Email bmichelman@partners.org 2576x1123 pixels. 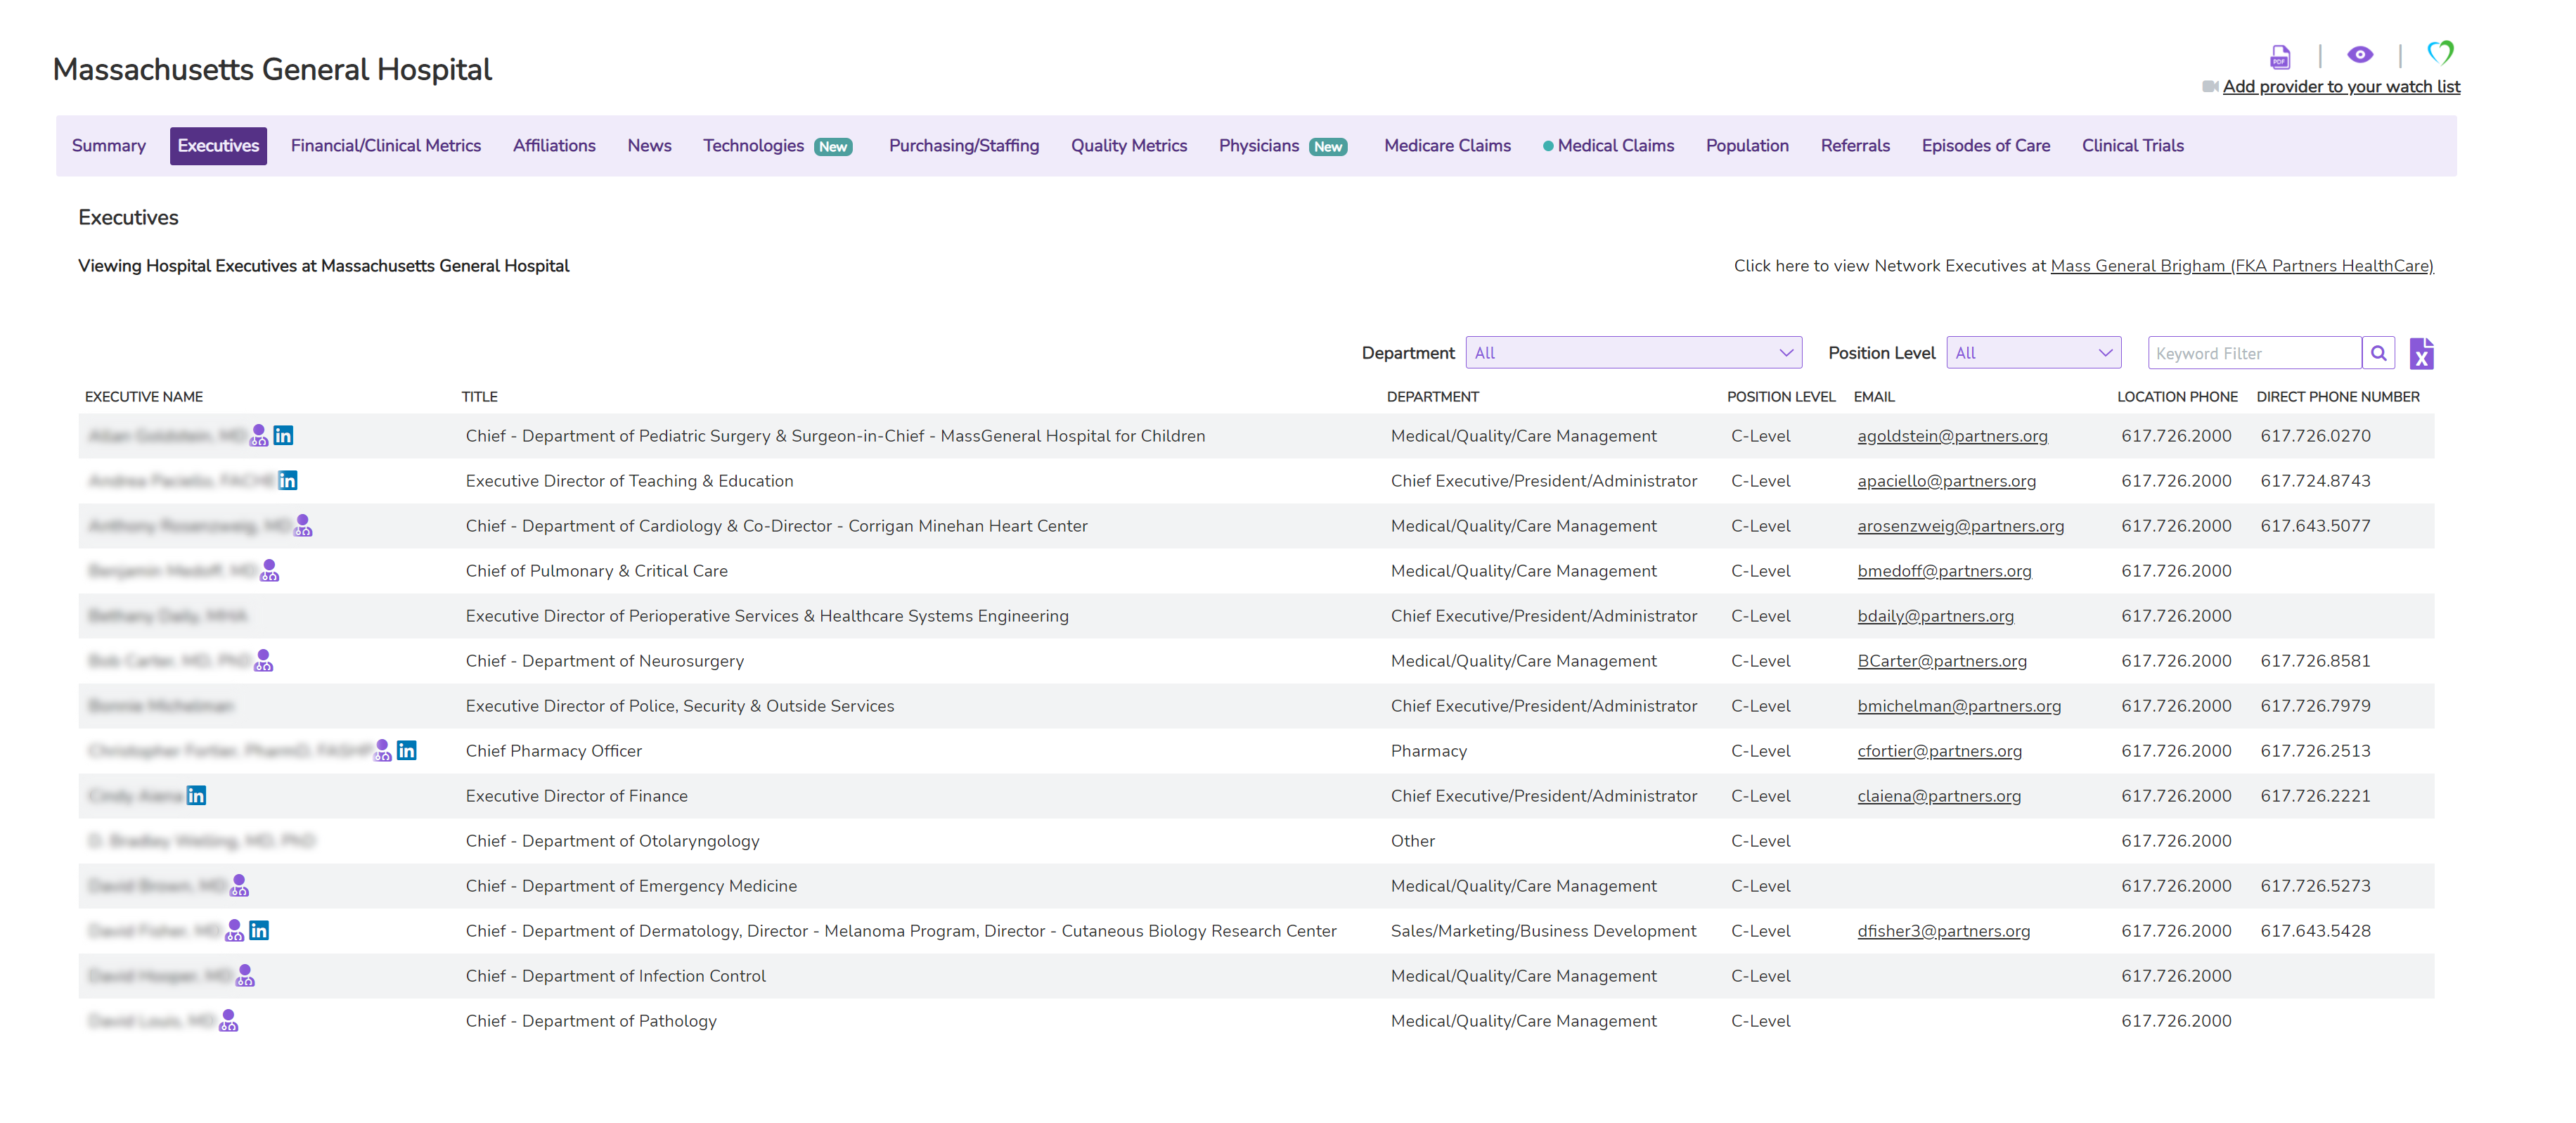pos(1959,706)
